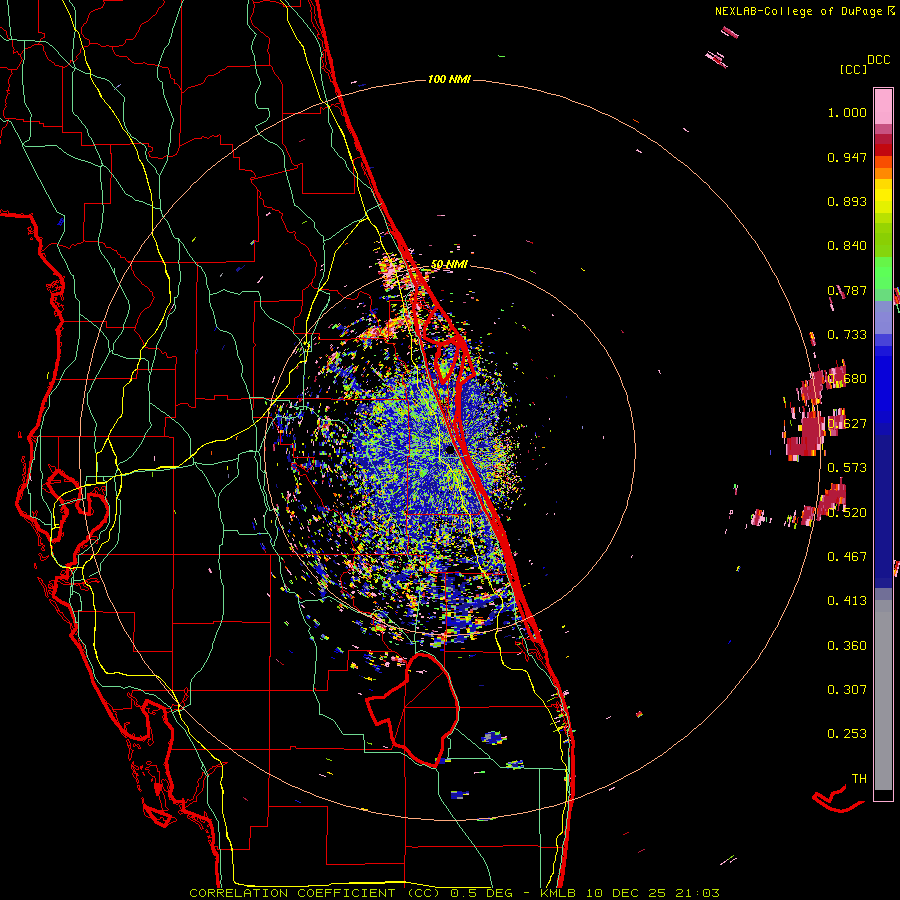Click the 10 DEC 25 date text
Viewport: 900px width, 900px height.
626,893
